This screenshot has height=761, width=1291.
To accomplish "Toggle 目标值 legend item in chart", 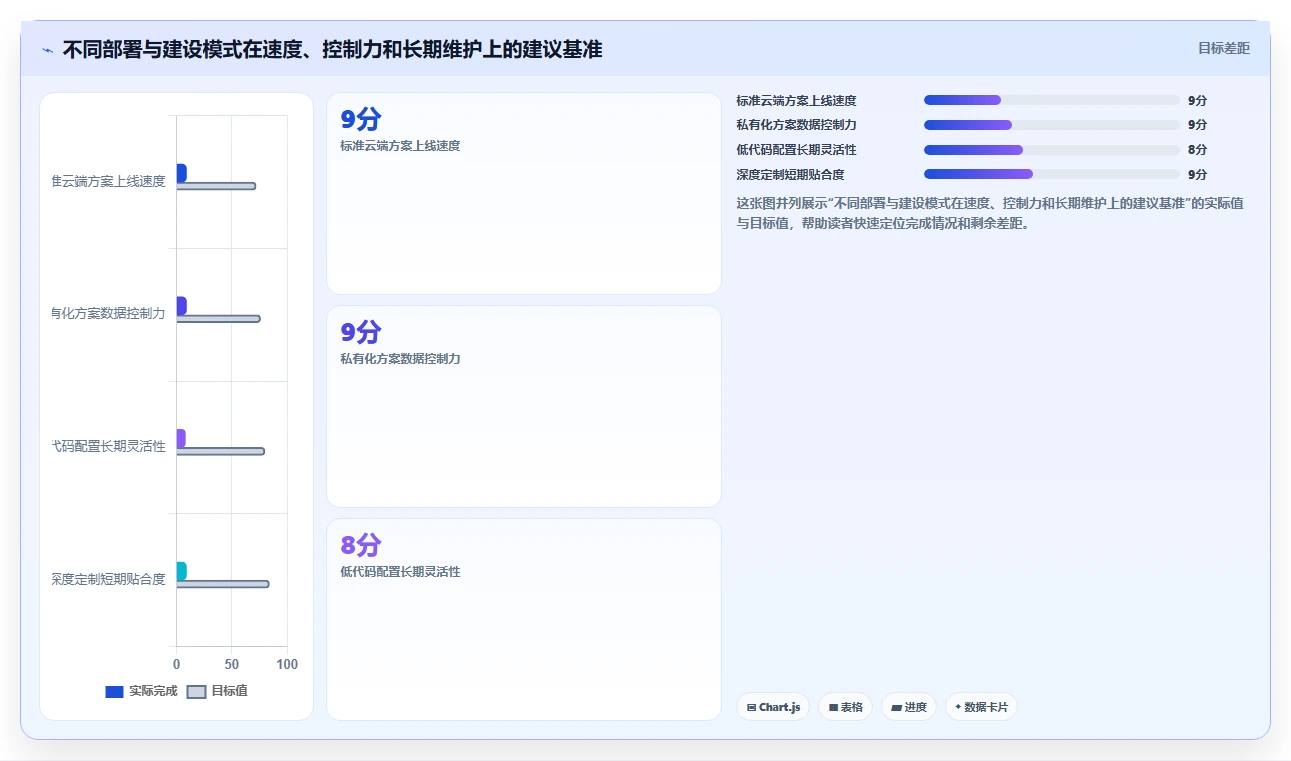I will 217,691.
